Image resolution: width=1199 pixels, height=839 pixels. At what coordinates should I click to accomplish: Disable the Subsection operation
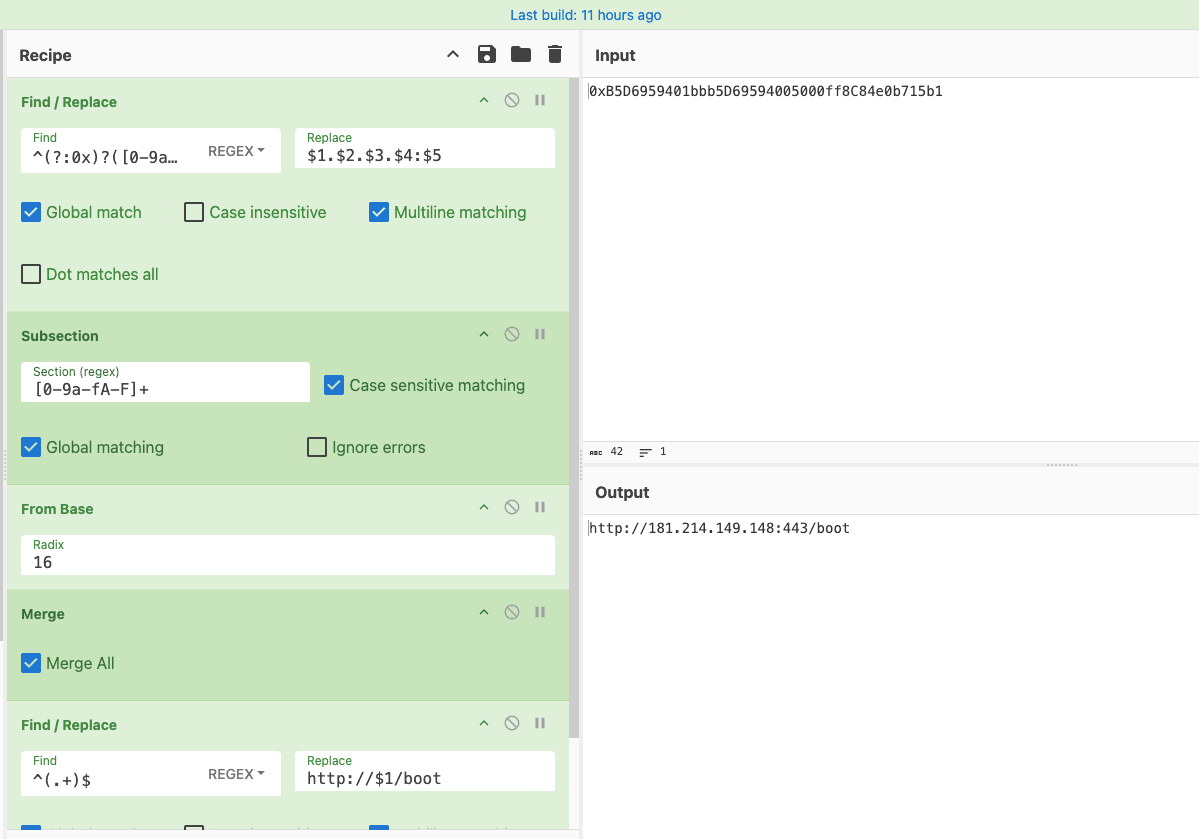pos(512,334)
